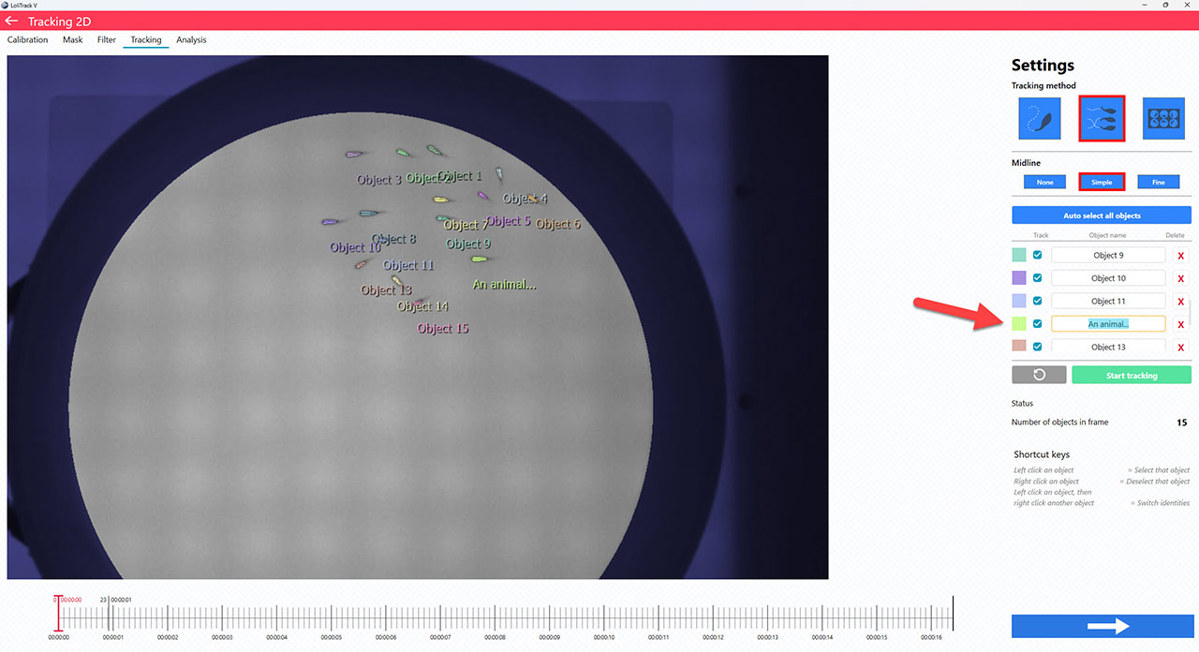The height and width of the screenshot is (652, 1199).
Task: Switch to the Tracking tab
Action: [x=145, y=40]
